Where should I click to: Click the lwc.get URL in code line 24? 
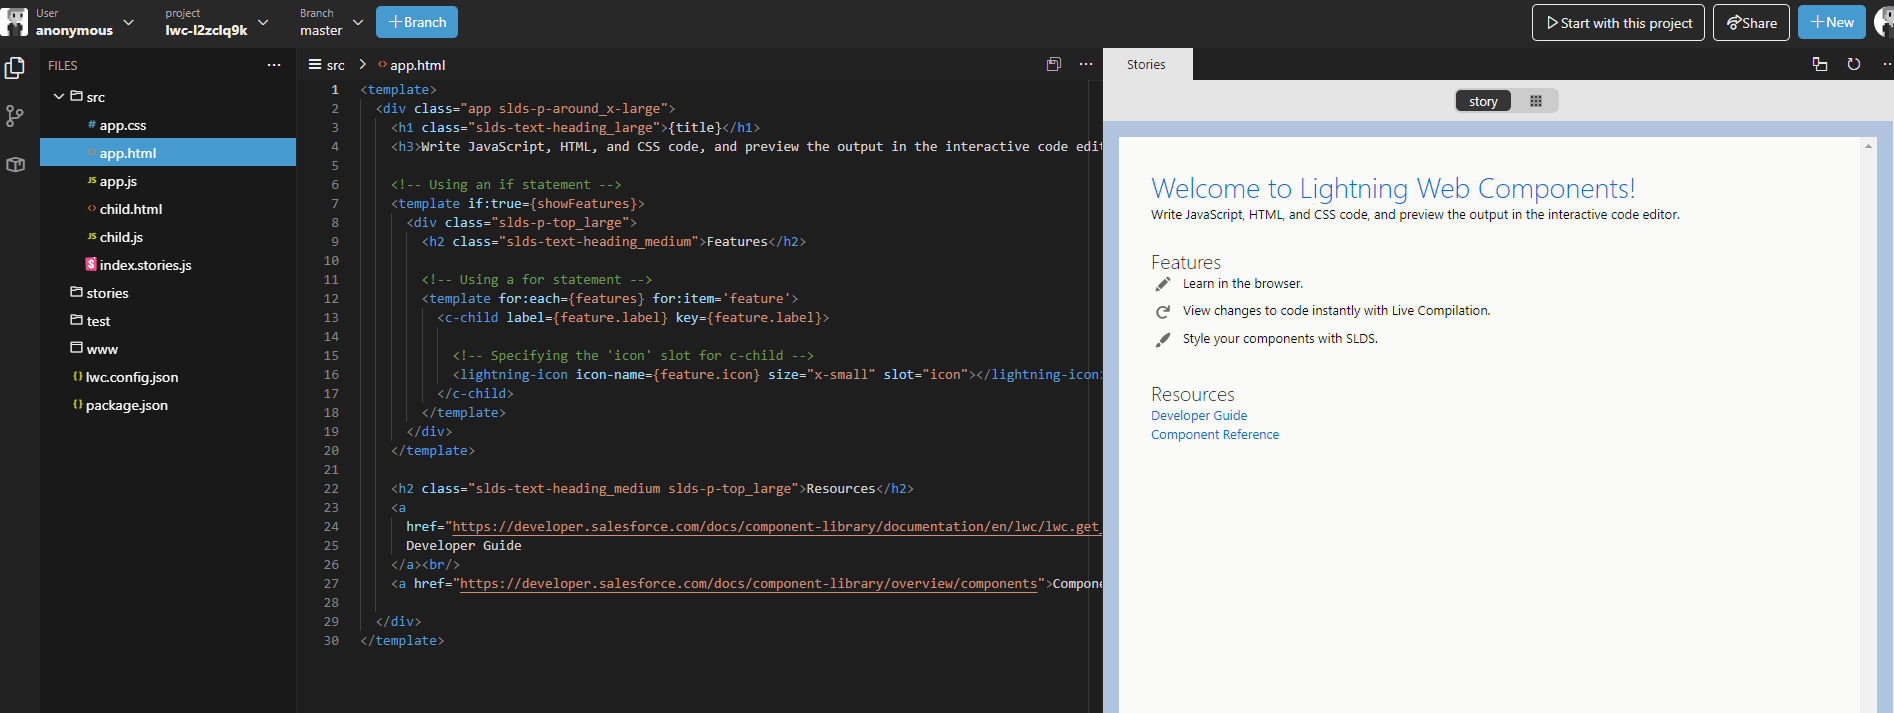(x=776, y=527)
